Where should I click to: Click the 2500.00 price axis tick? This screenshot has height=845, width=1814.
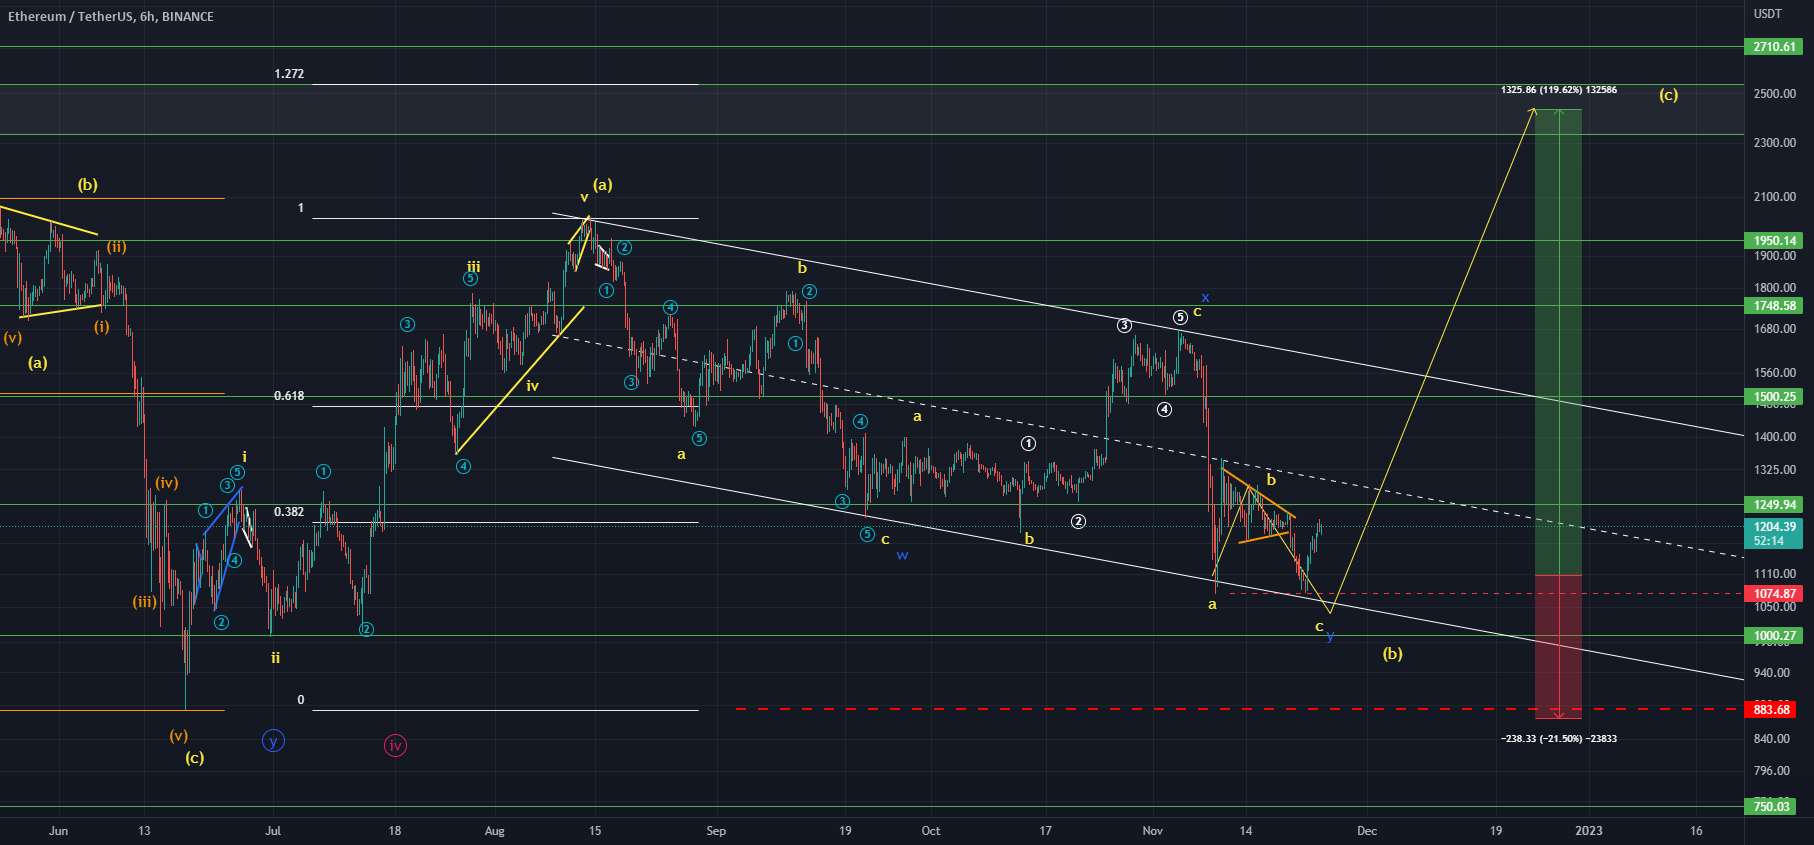coord(1775,94)
